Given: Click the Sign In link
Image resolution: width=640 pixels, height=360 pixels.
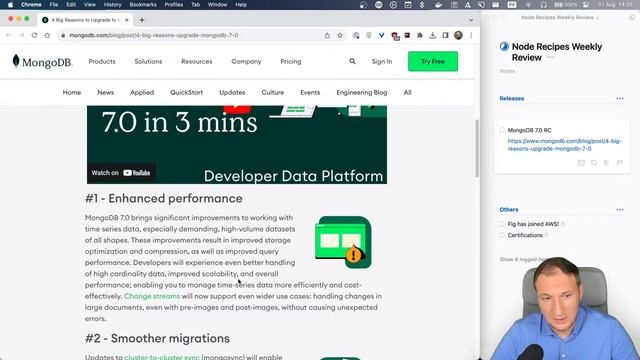Looking at the screenshot, I should (x=382, y=61).
